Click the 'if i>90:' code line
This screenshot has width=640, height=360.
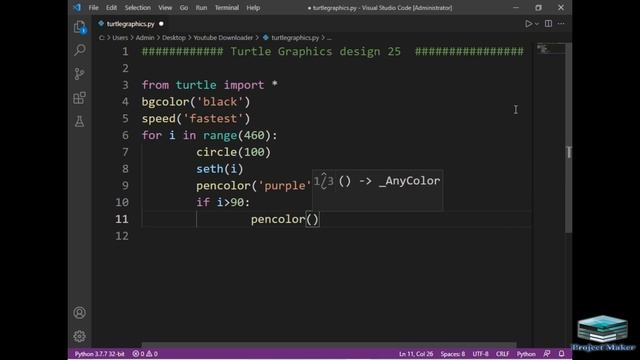pos(223,202)
